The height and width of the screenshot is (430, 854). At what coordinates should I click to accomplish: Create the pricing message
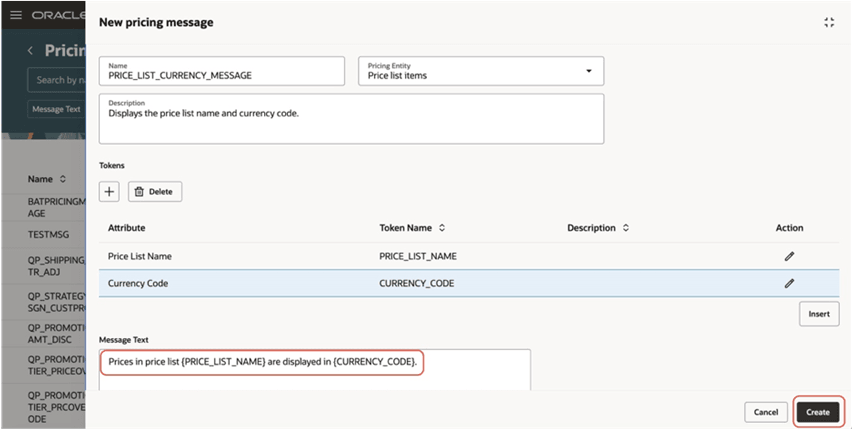tap(818, 412)
